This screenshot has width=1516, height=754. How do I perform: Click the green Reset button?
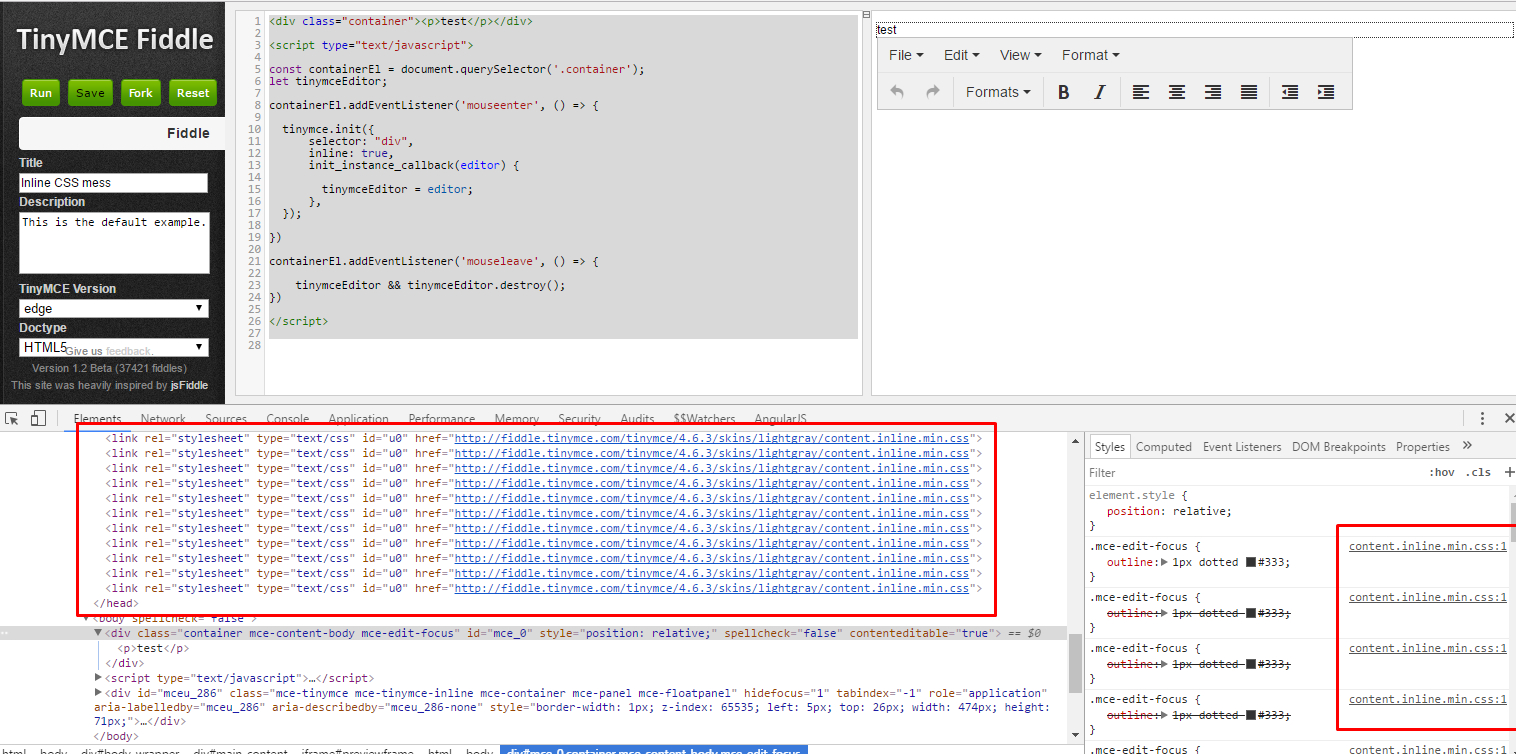pos(193,93)
